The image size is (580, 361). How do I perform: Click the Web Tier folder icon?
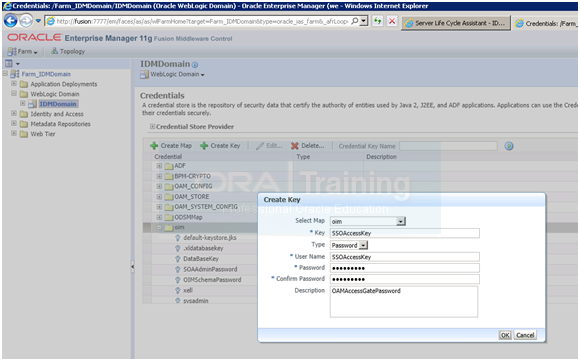pos(24,134)
